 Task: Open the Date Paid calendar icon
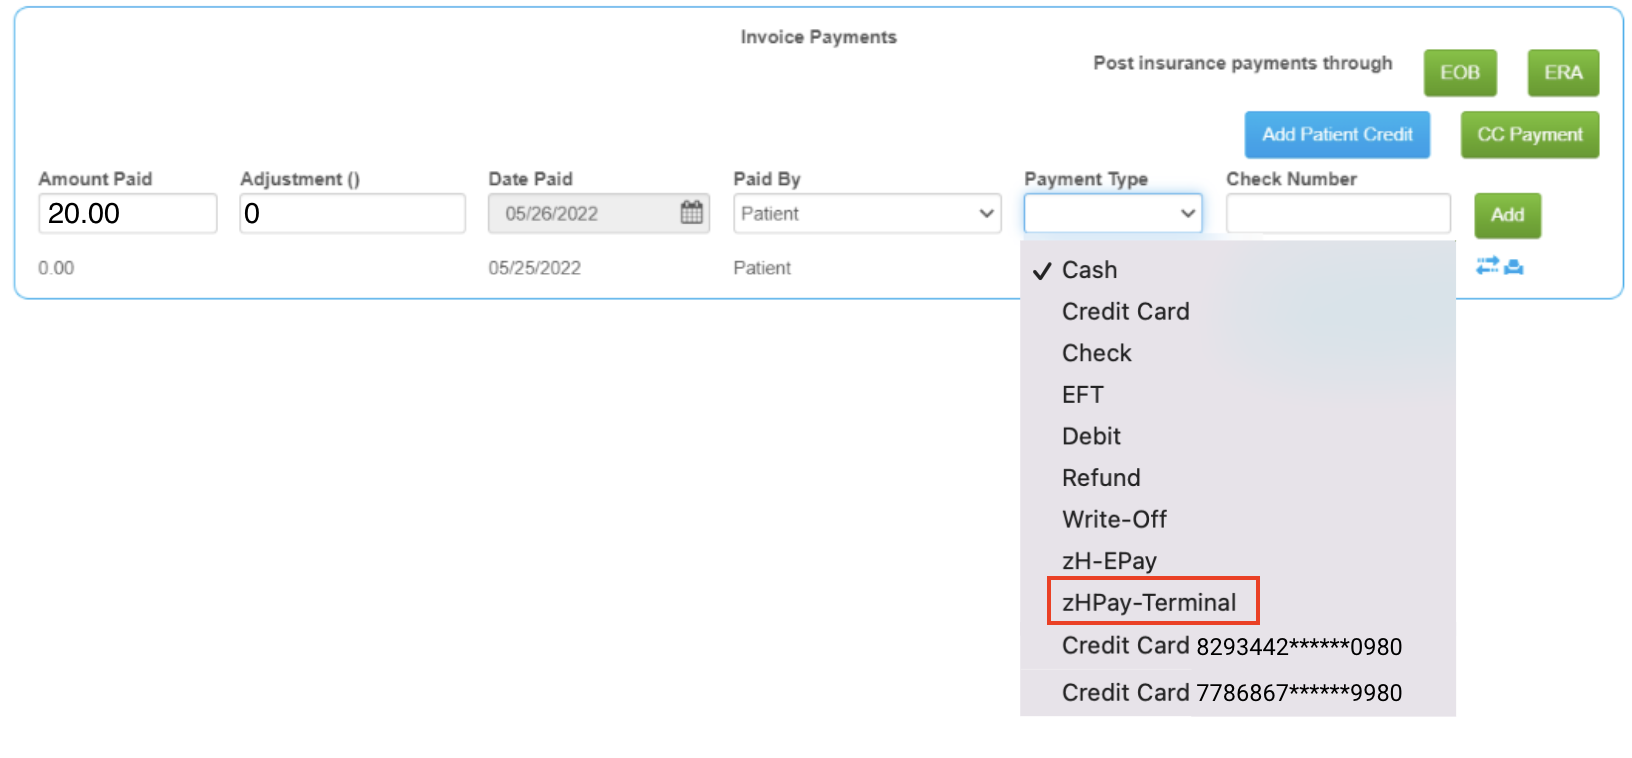click(691, 212)
